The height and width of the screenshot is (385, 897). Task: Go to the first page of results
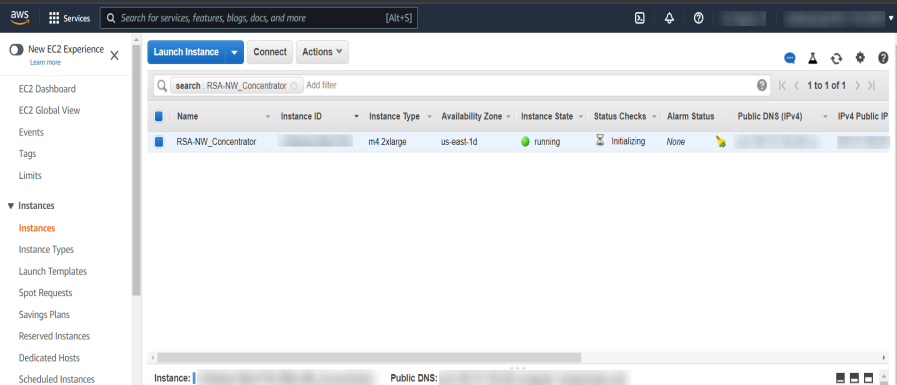(782, 85)
